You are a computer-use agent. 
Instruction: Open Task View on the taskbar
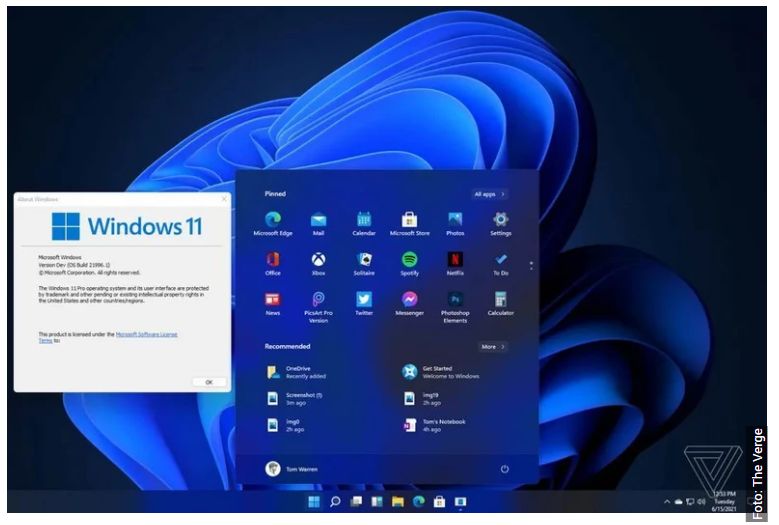[356, 502]
